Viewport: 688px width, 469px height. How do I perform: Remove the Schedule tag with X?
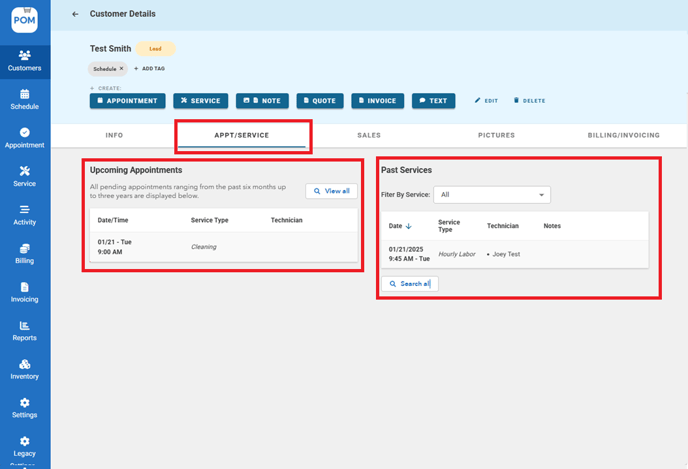122,69
